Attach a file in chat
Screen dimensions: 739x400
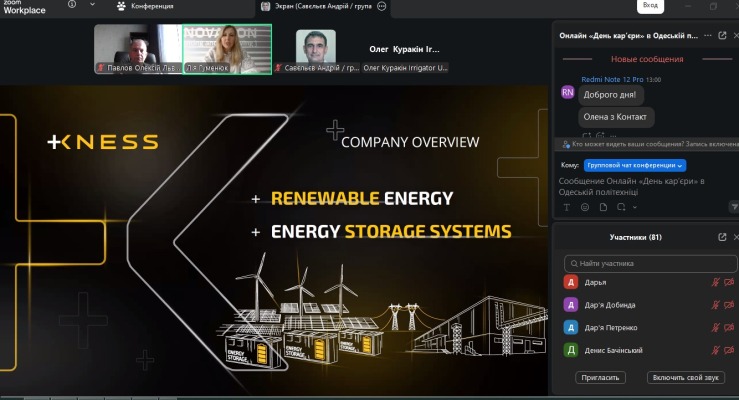click(603, 207)
